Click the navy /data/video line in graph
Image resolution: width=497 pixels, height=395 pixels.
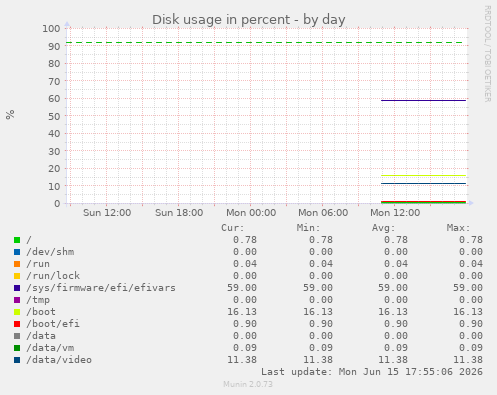(x=423, y=183)
